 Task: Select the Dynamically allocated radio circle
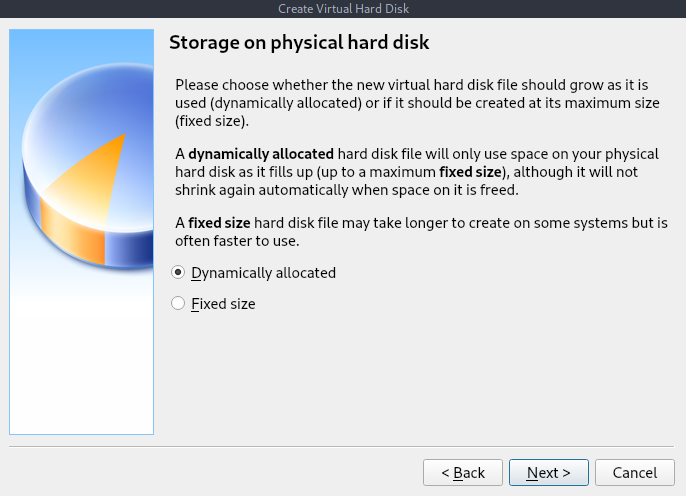point(179,272)
